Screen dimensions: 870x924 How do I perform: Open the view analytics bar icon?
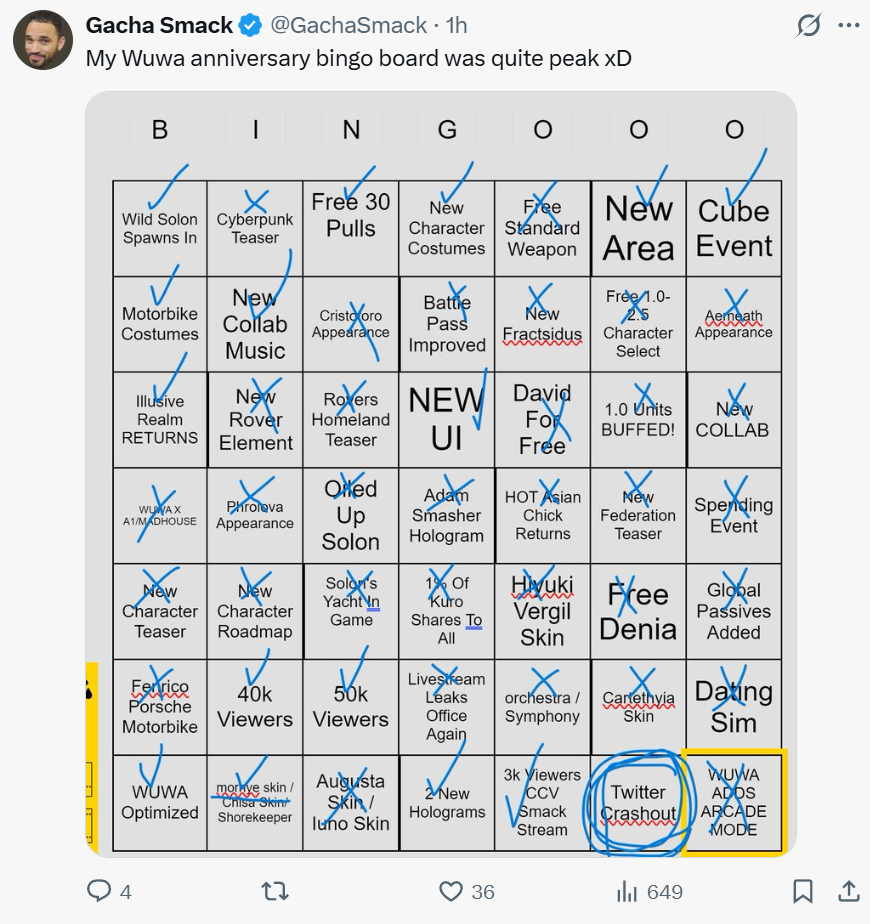point(627,892)
